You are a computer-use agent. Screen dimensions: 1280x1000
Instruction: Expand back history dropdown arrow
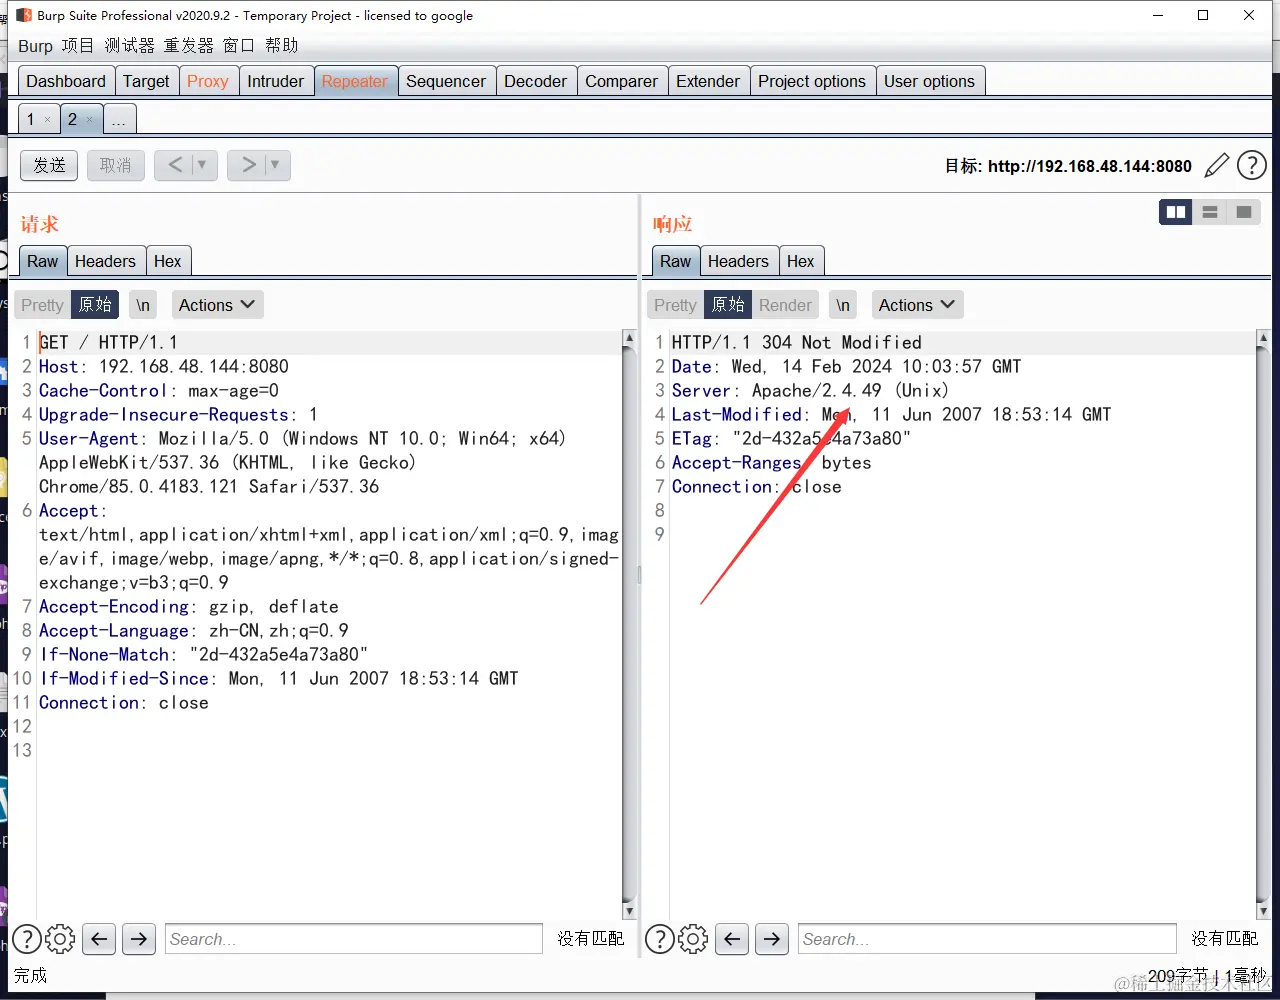coord(202,165)
